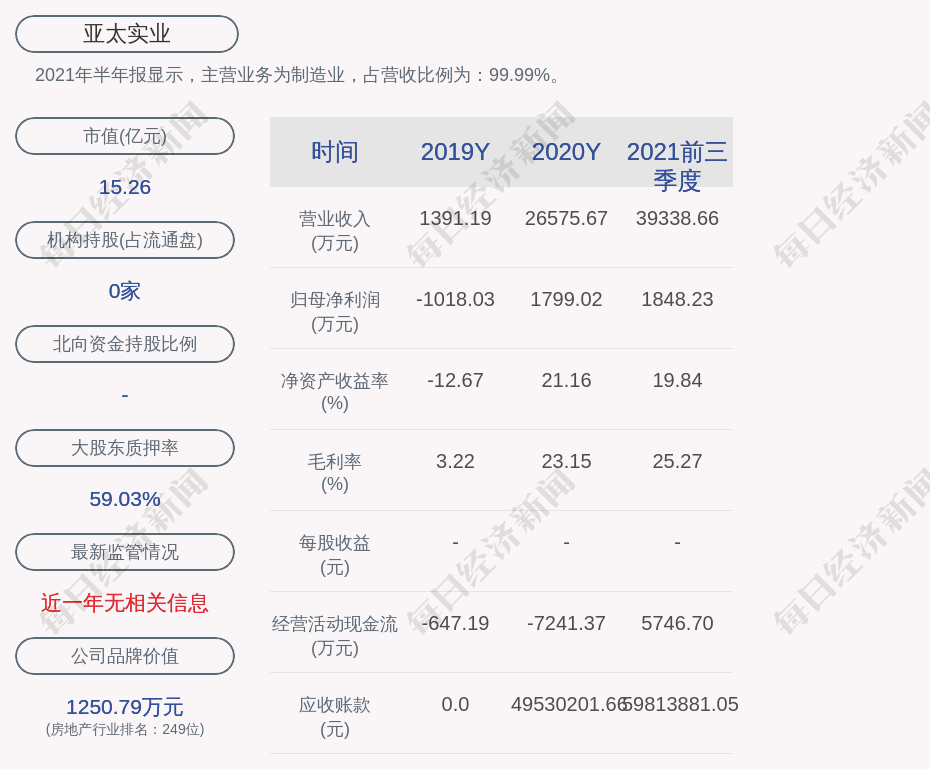Screen dimensions: 930x769
Task: Select net profit value 1799.02
Action: [x=566, y=299]
